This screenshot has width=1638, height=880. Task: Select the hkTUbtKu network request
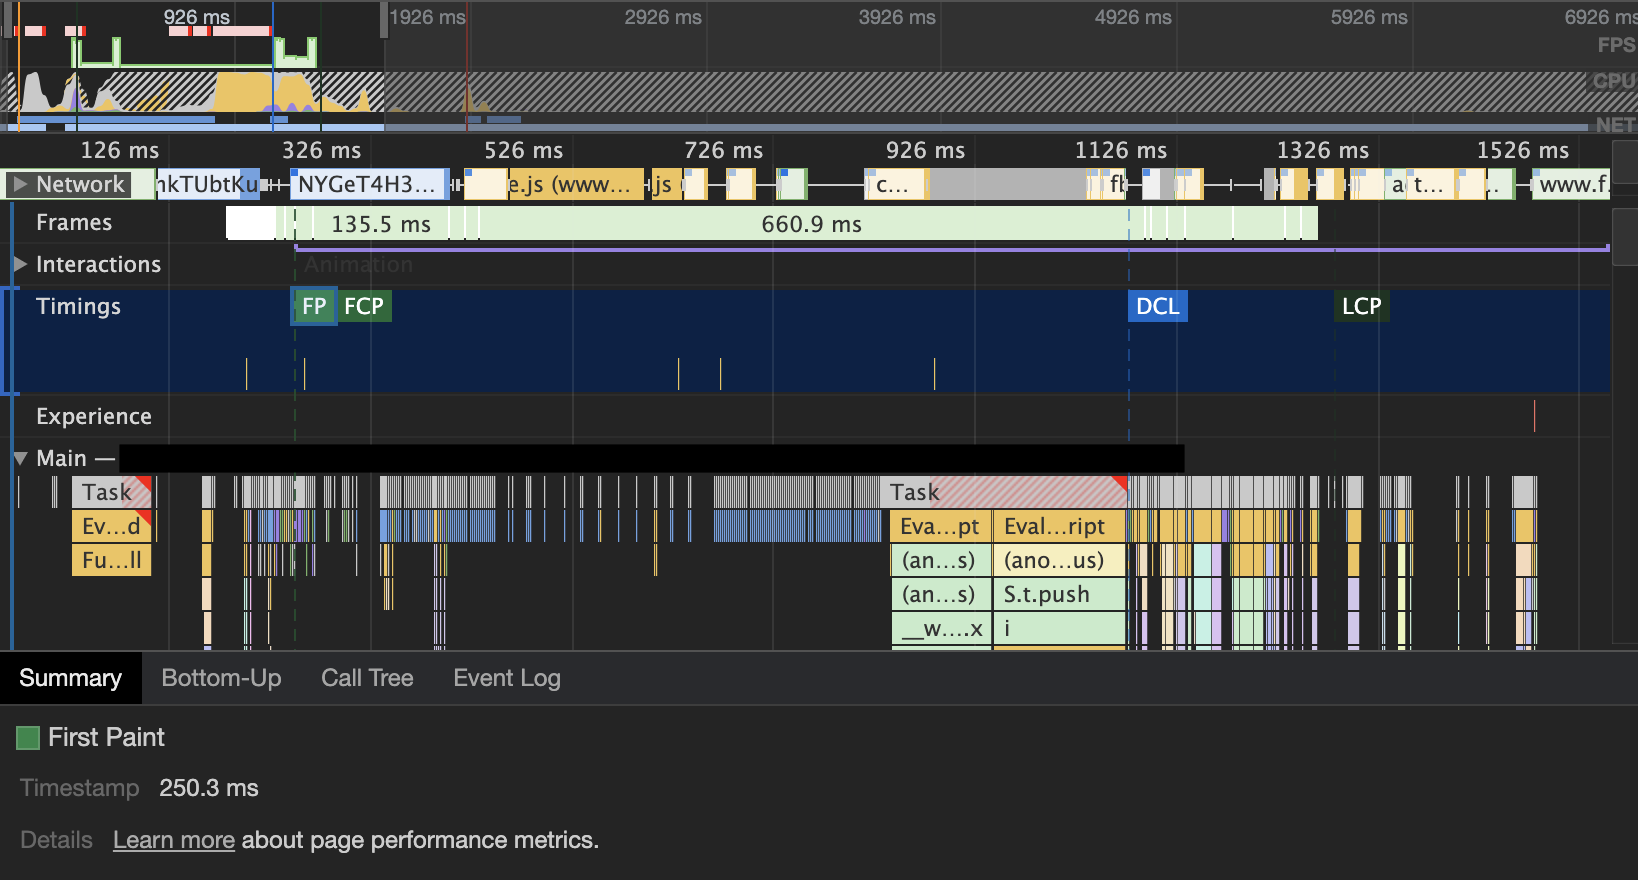pos(207,184)
